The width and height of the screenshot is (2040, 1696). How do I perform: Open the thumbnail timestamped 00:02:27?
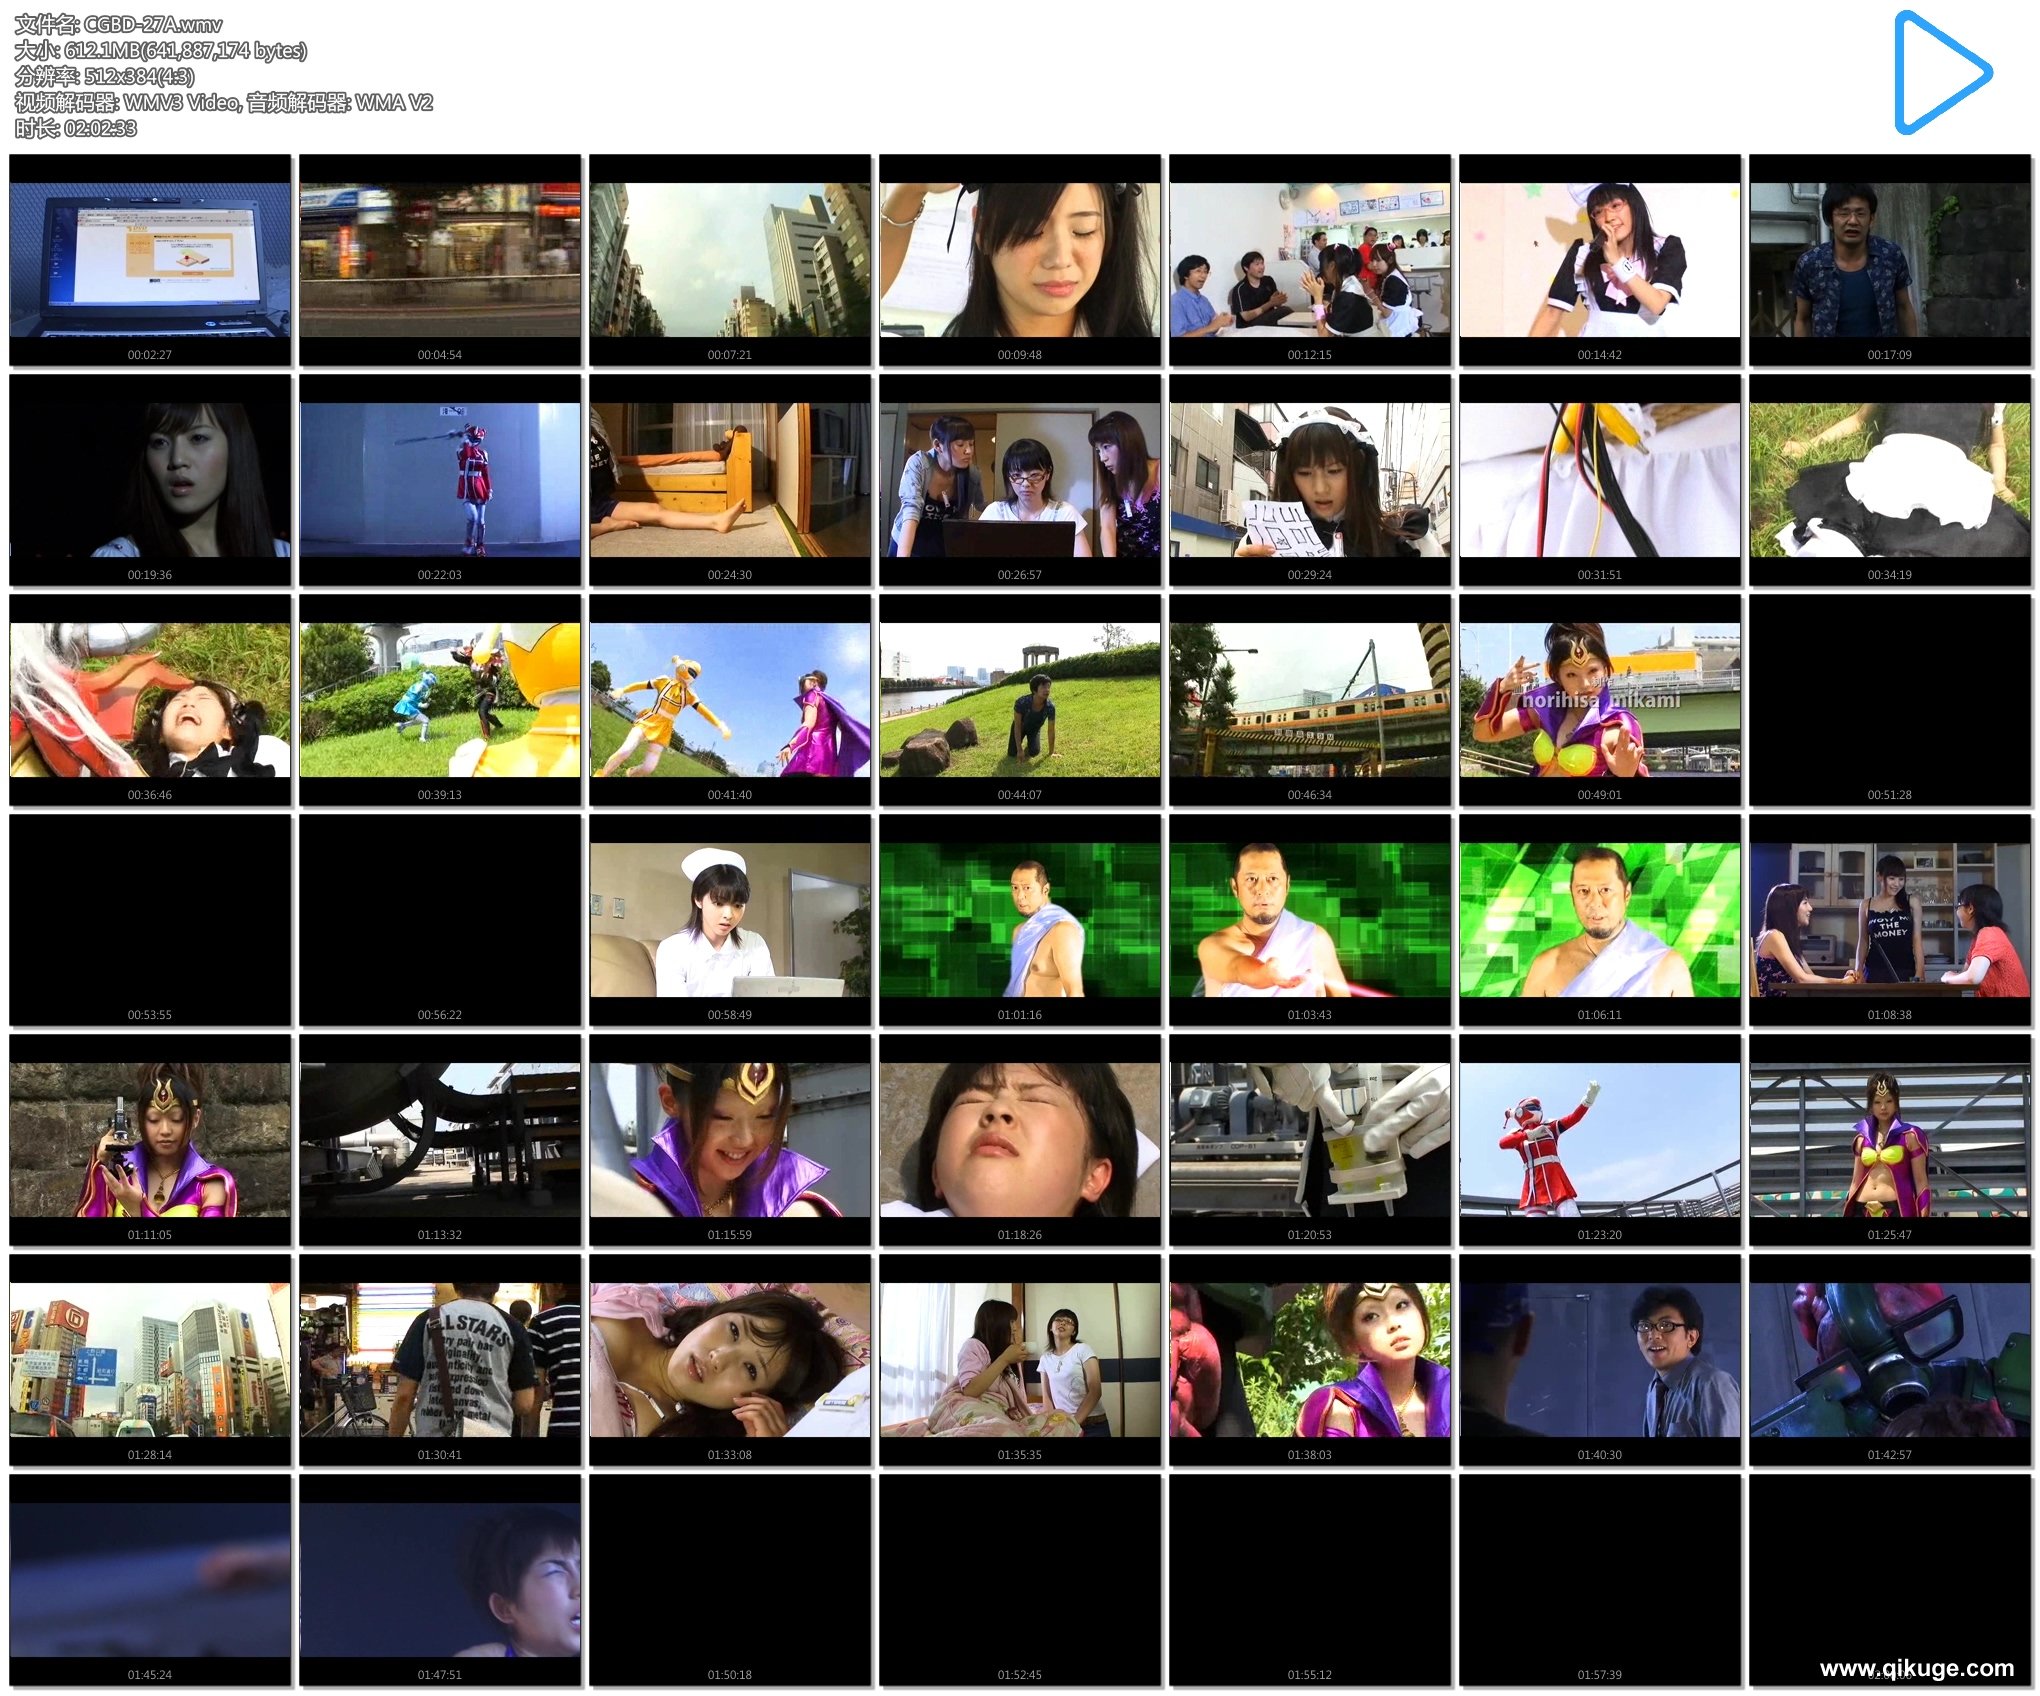(150, 260)
